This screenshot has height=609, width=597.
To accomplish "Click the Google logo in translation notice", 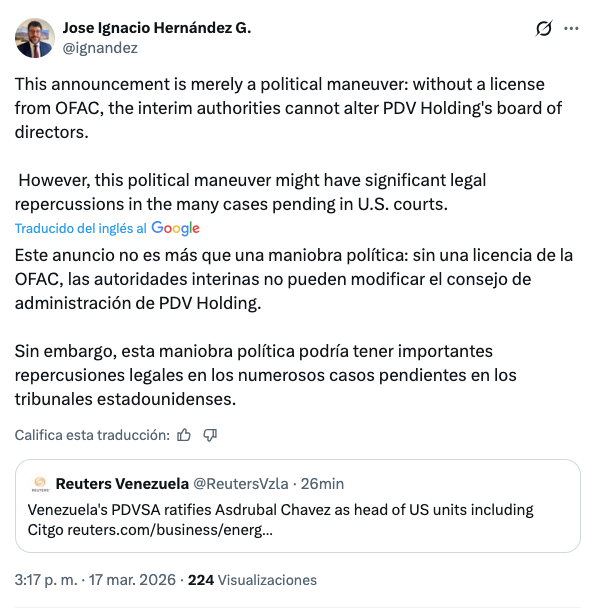I will coord(175,228).
